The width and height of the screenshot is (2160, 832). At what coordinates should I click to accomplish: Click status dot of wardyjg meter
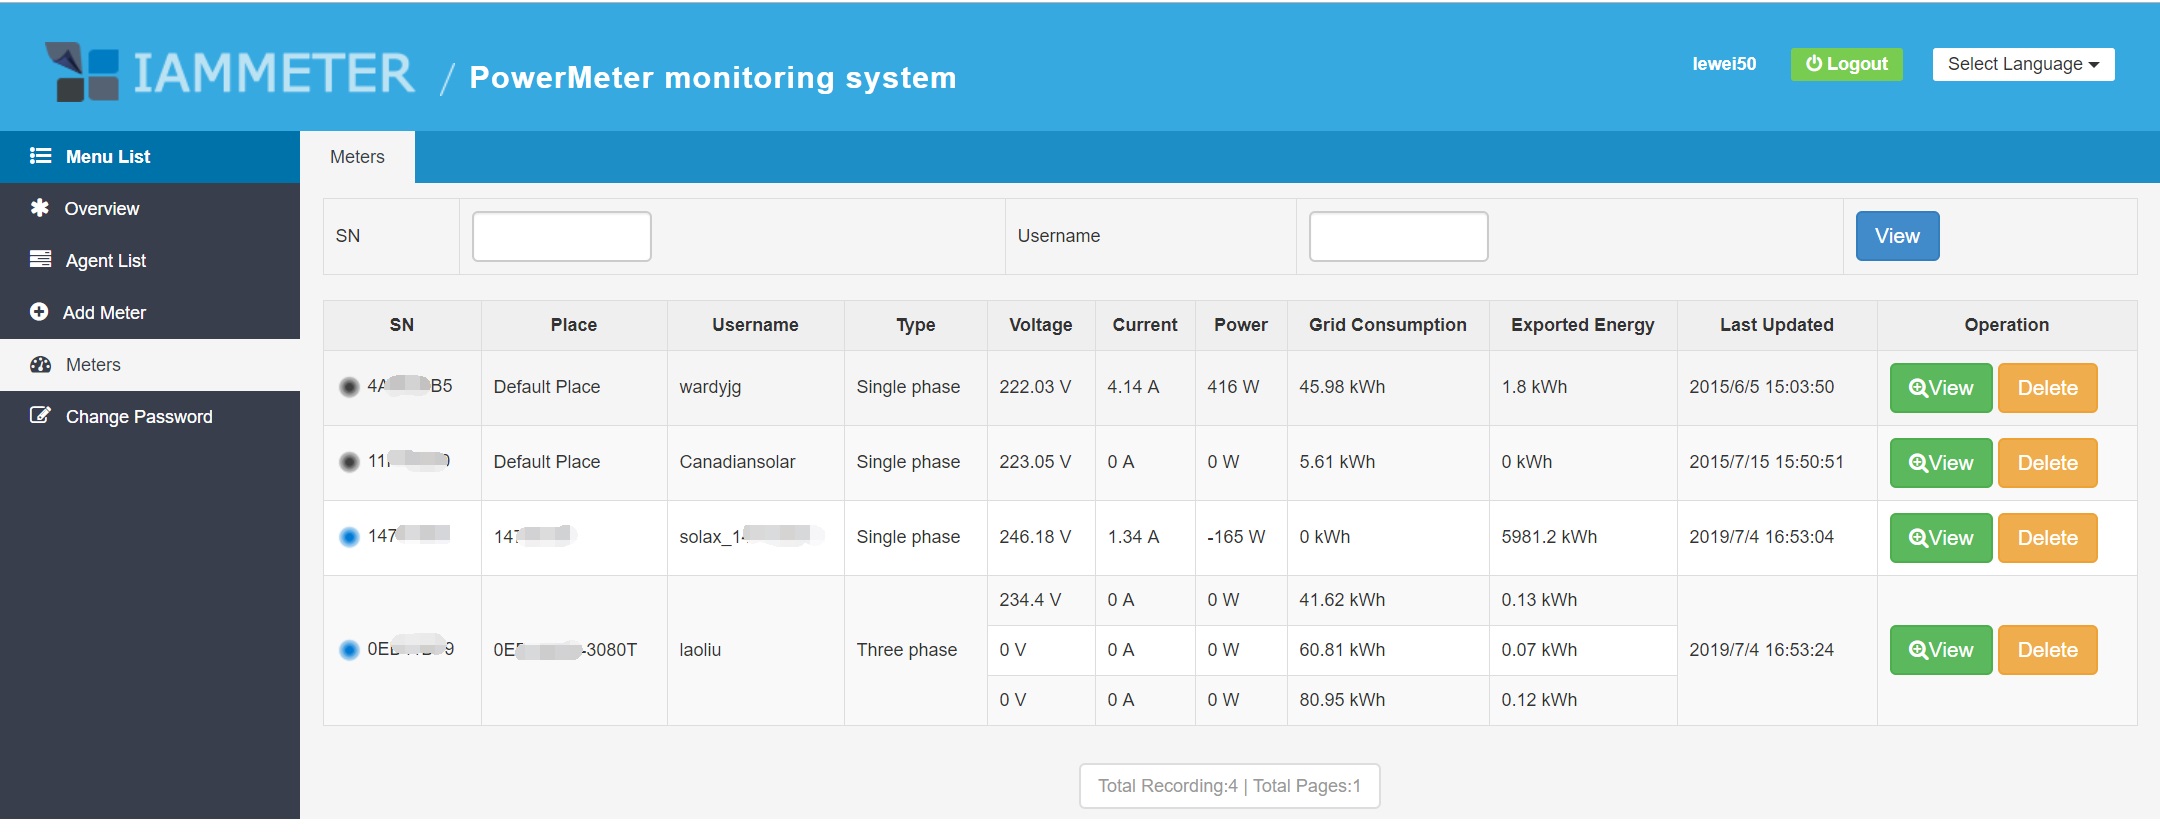click(x=349, y=387)
